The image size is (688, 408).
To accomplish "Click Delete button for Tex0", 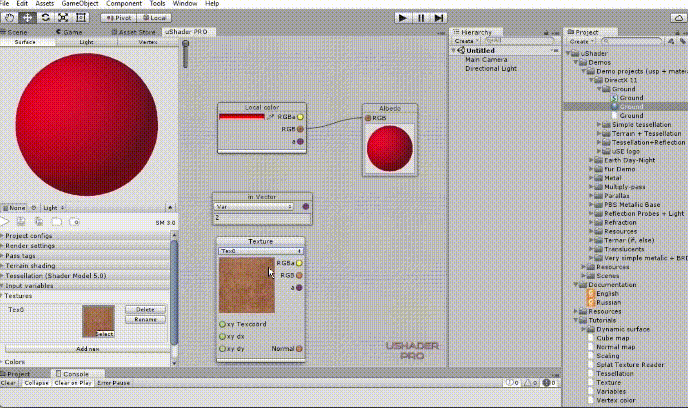I will 145,309.
